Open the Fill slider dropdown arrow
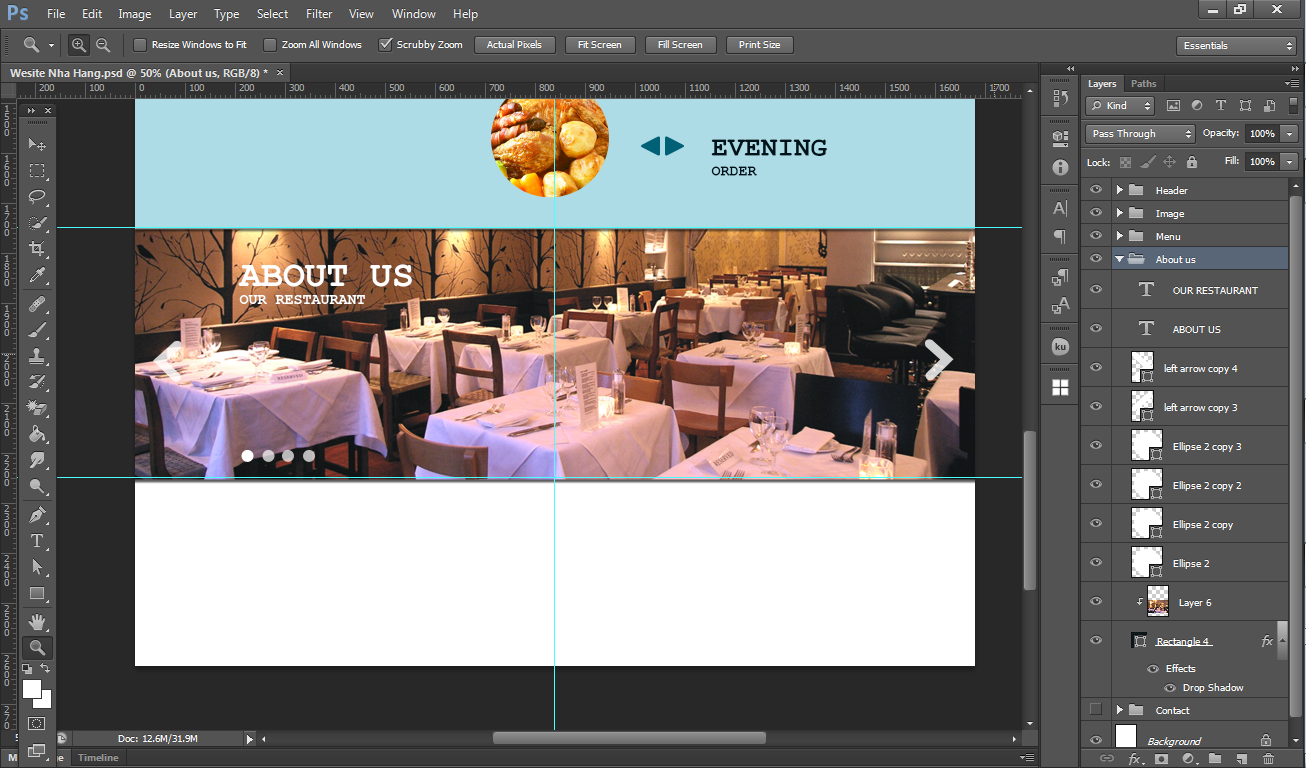Image resolution: width=1306 pixels, height=768 pixels. coord(1289,161)
